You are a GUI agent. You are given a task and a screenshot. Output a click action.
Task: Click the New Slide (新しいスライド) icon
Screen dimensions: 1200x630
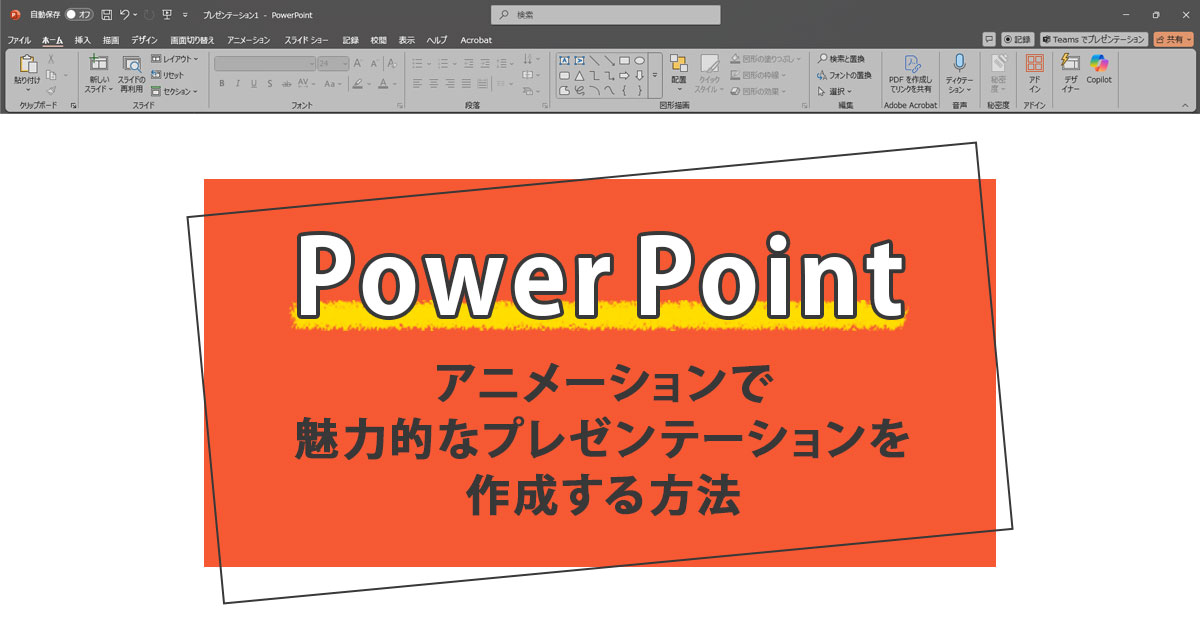point(98,62)
